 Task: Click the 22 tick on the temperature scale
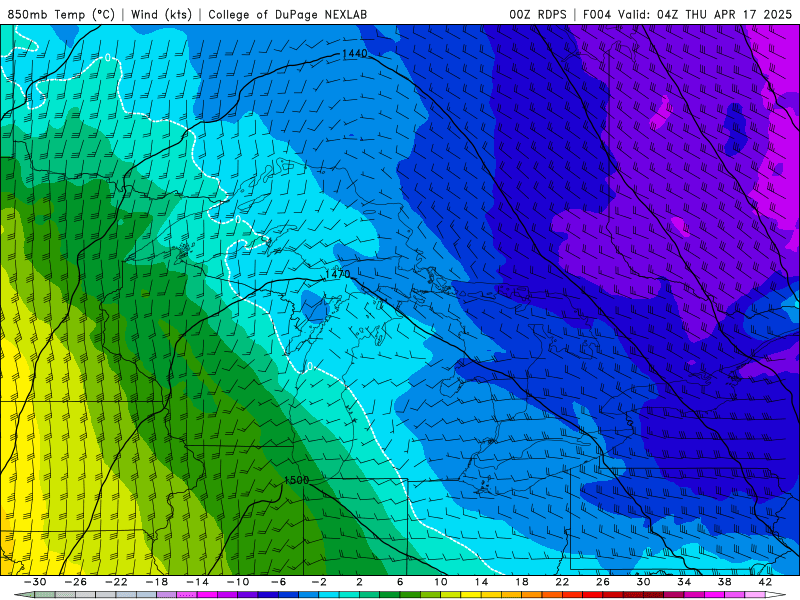point(562,582)
